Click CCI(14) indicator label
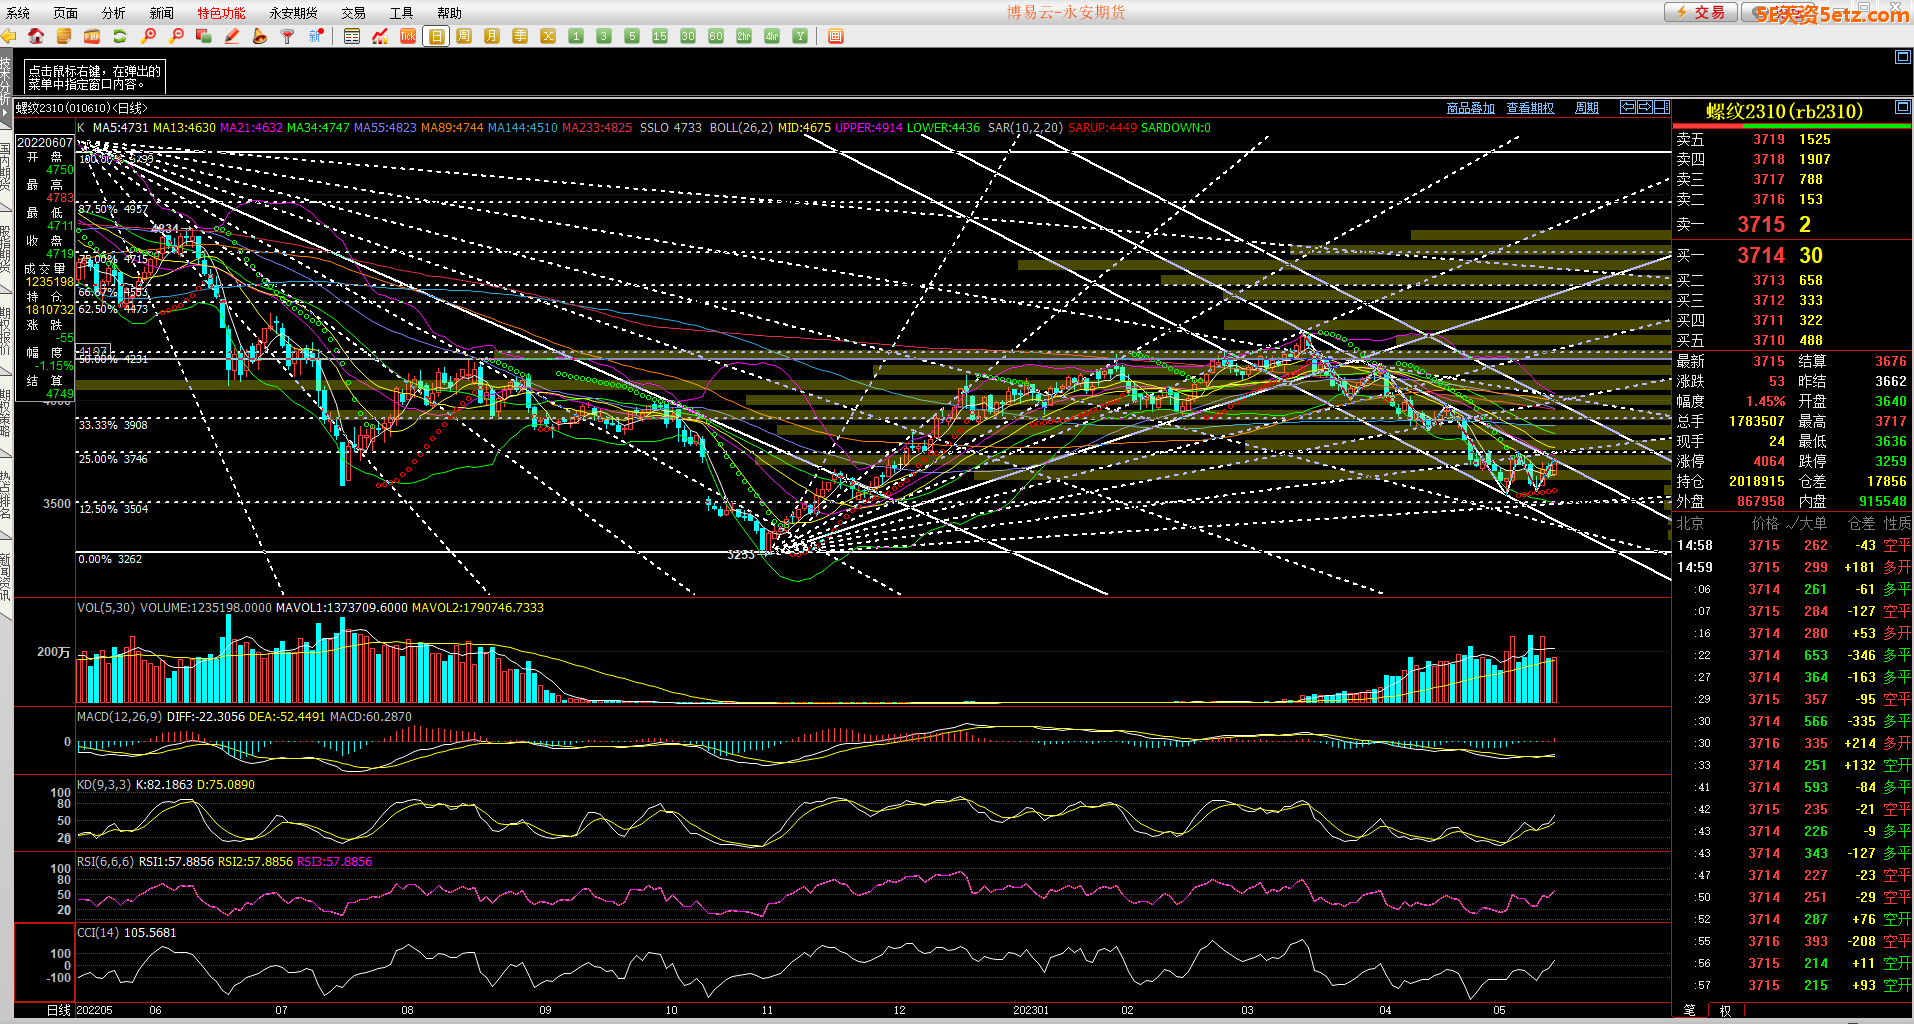The width and height of the screenshot is (1914, 1024). [x=98, y=933]
